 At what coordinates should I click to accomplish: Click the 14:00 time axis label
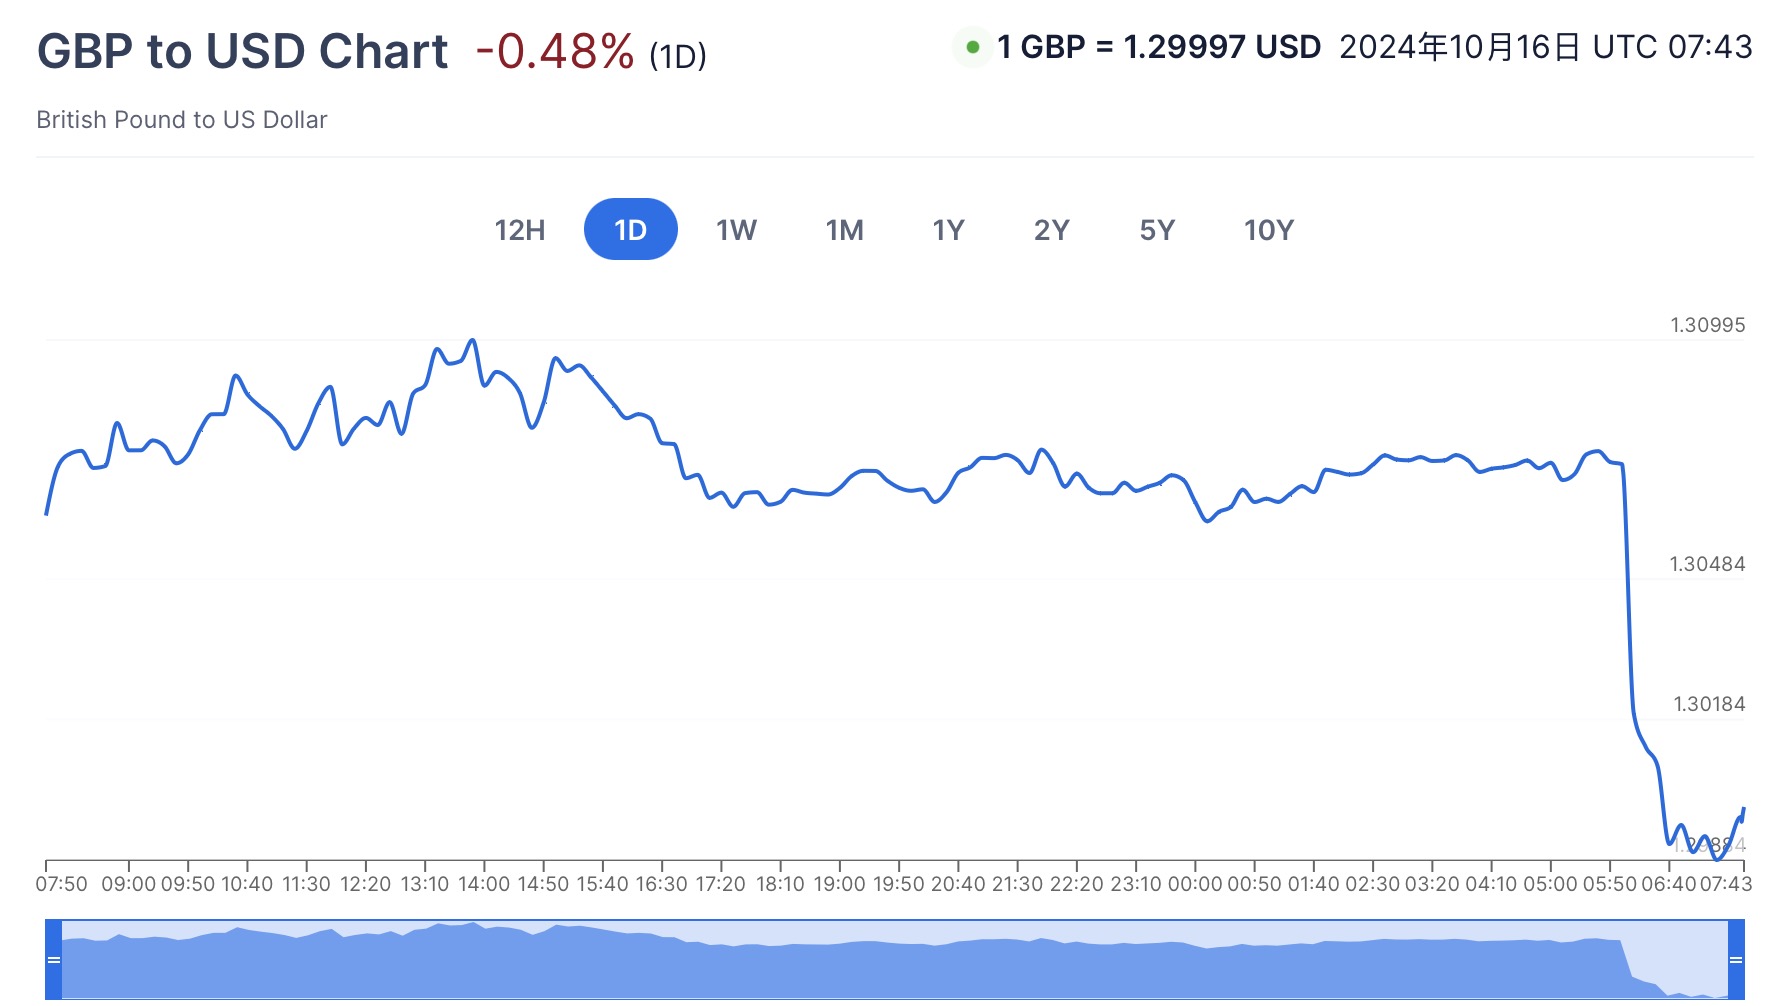pyautogui.click(x=484, y=884)
